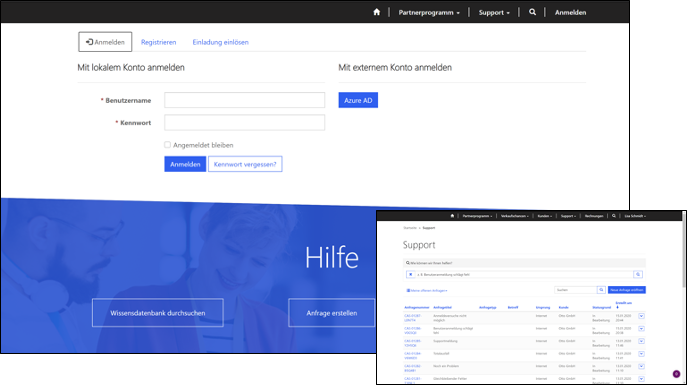Click the 'Totalausfall' title cell
Viewport: 693px width, 389px height.
click(x=442, y=354)
